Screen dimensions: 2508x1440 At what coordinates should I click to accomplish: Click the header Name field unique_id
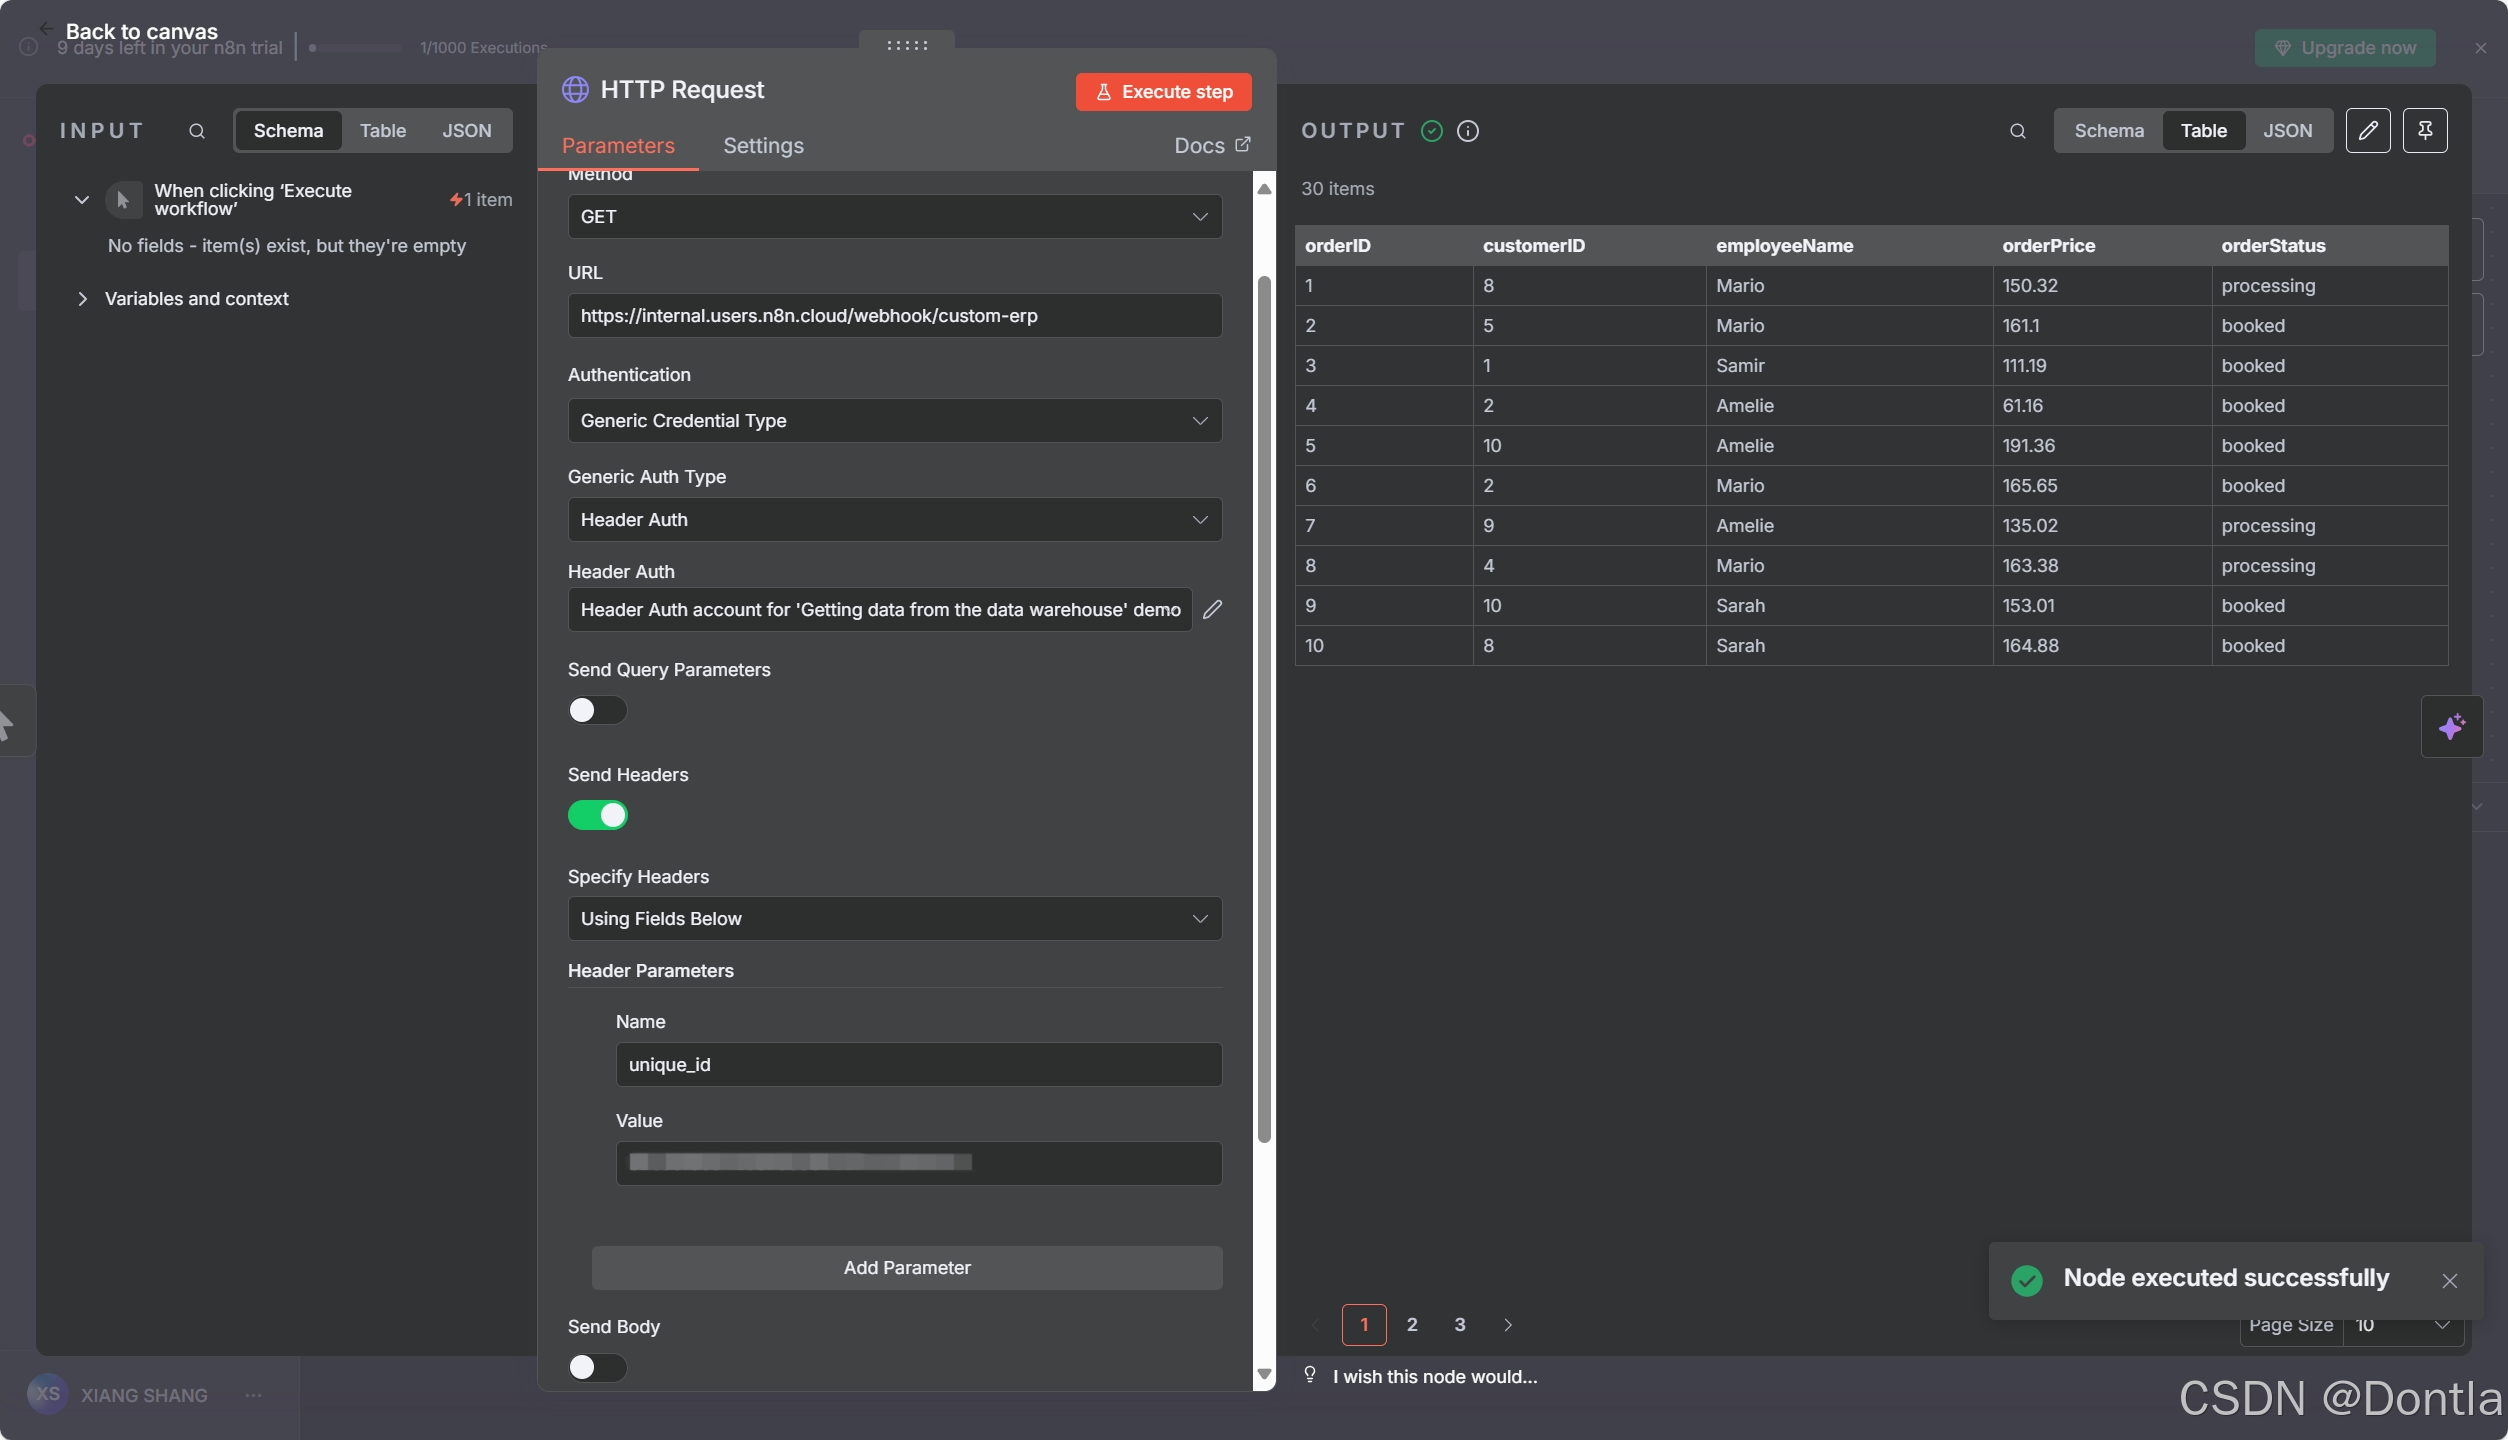click(x=919, y=1065)
